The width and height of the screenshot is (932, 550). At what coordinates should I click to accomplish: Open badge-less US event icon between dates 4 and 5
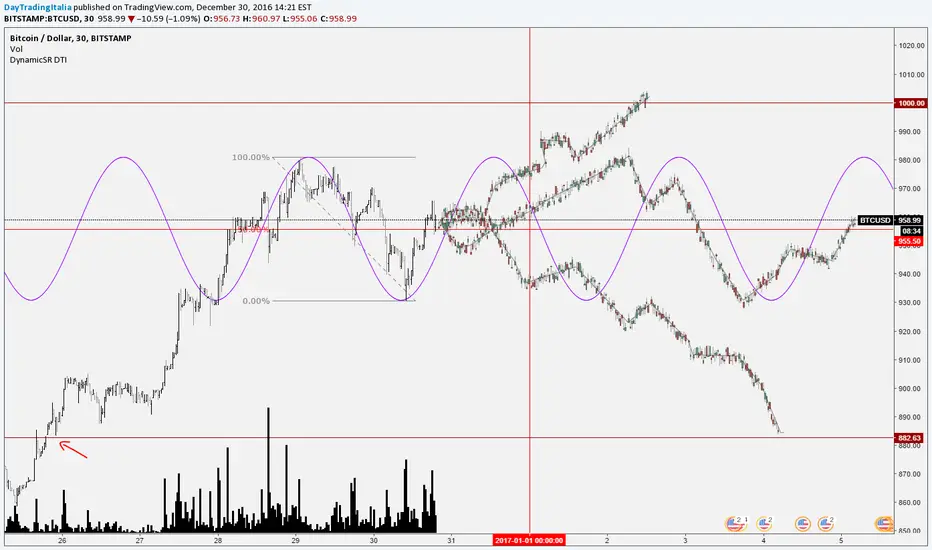coord(802,524)
